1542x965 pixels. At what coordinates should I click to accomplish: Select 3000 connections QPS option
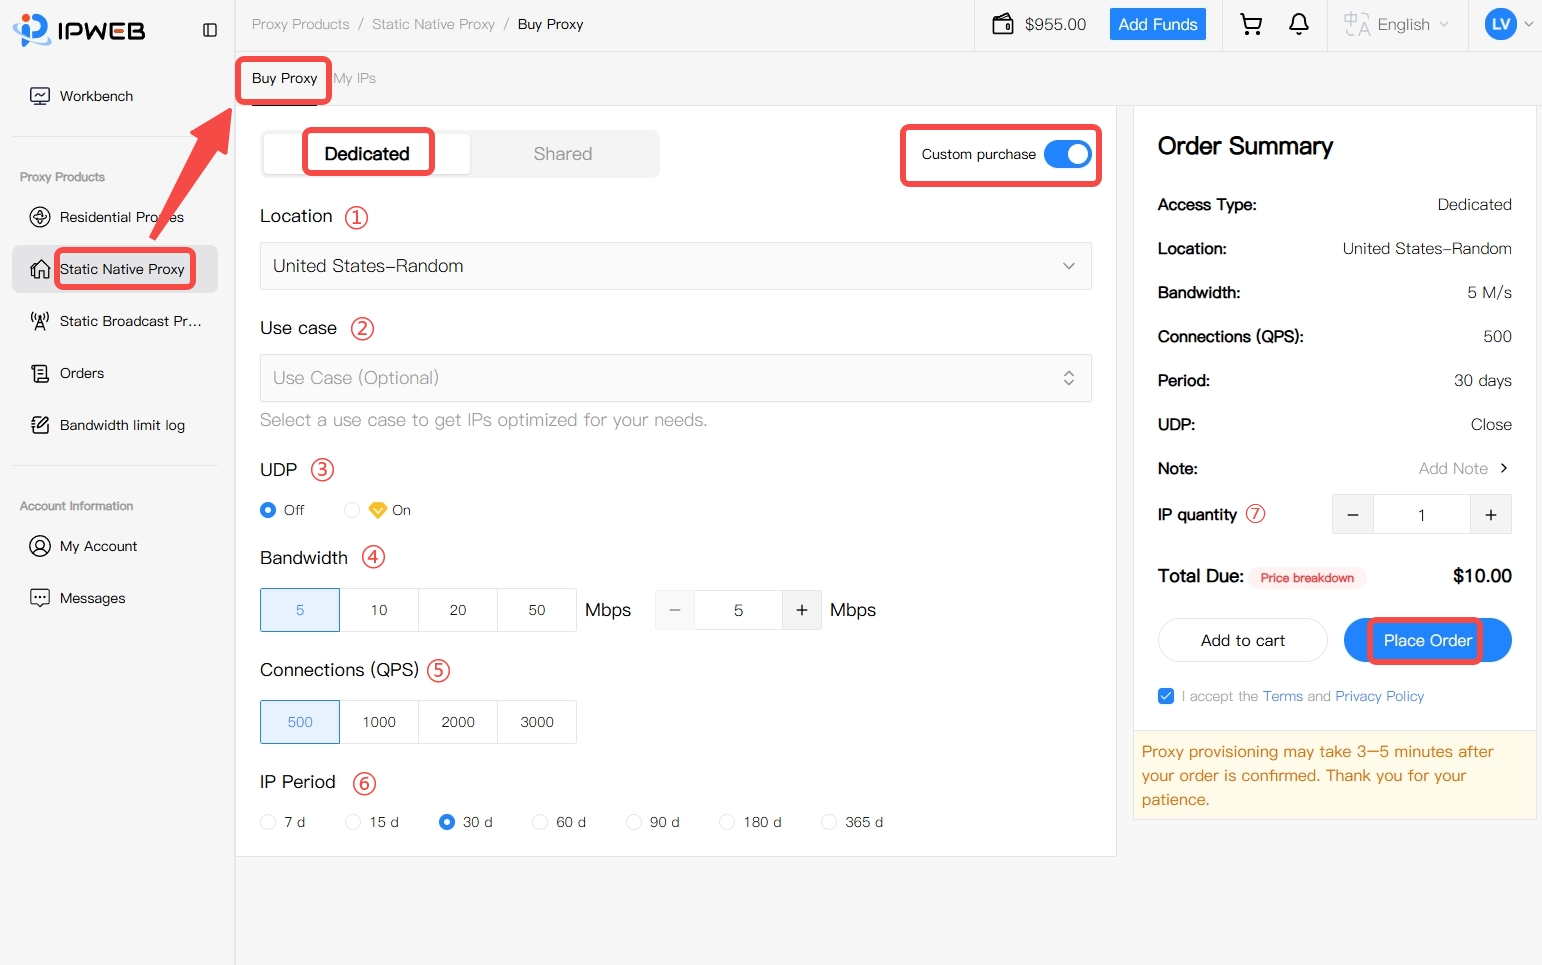pyautogui.click(x=537, y=722)
